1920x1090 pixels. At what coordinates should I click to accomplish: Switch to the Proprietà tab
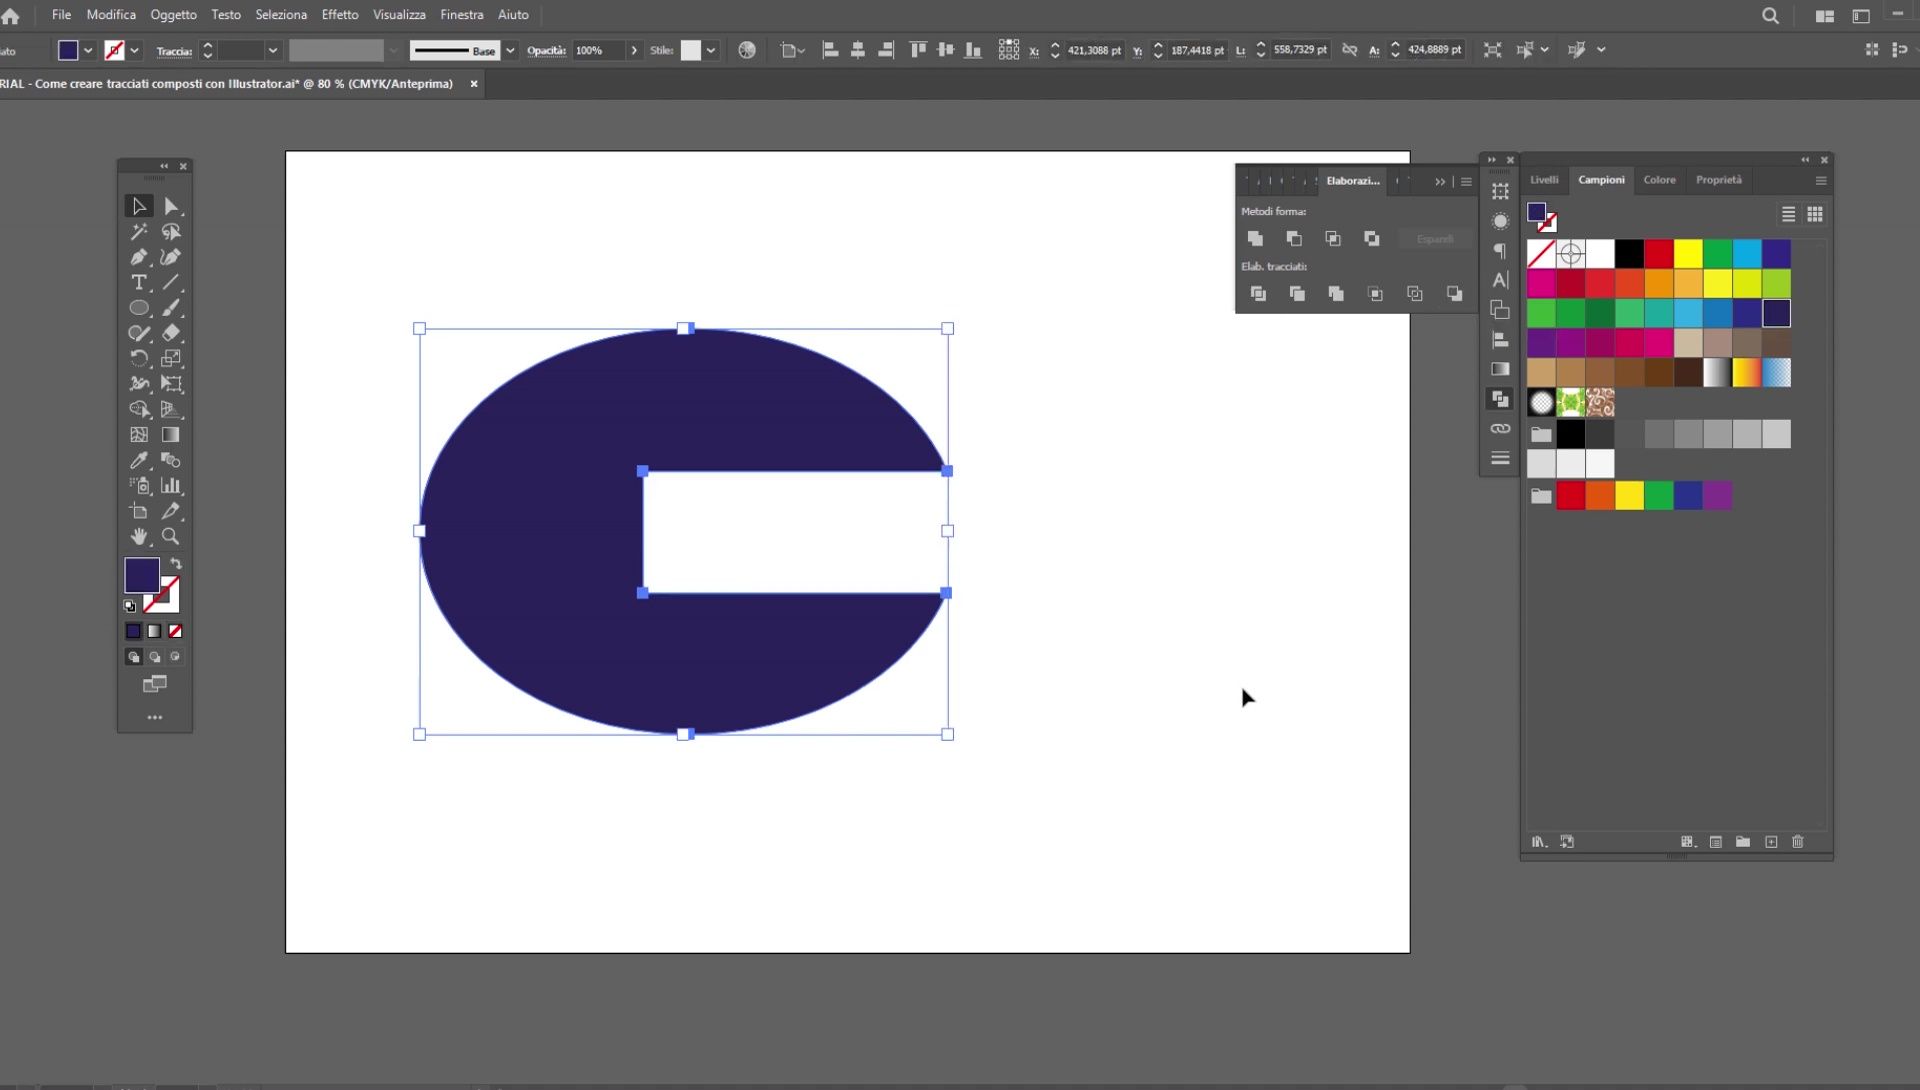[x=1719, y=180]
